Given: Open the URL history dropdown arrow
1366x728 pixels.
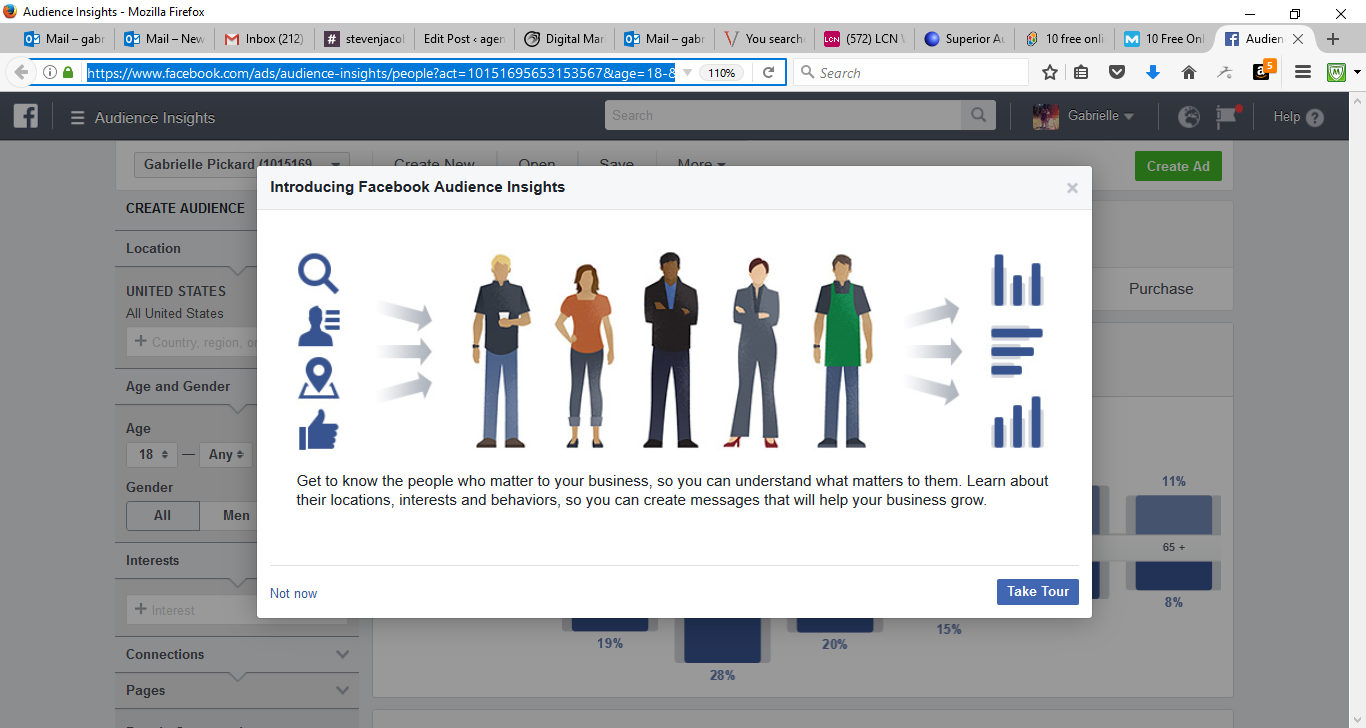Looking at the screenshot, I should pyautogui.click(x=687, y=73).
